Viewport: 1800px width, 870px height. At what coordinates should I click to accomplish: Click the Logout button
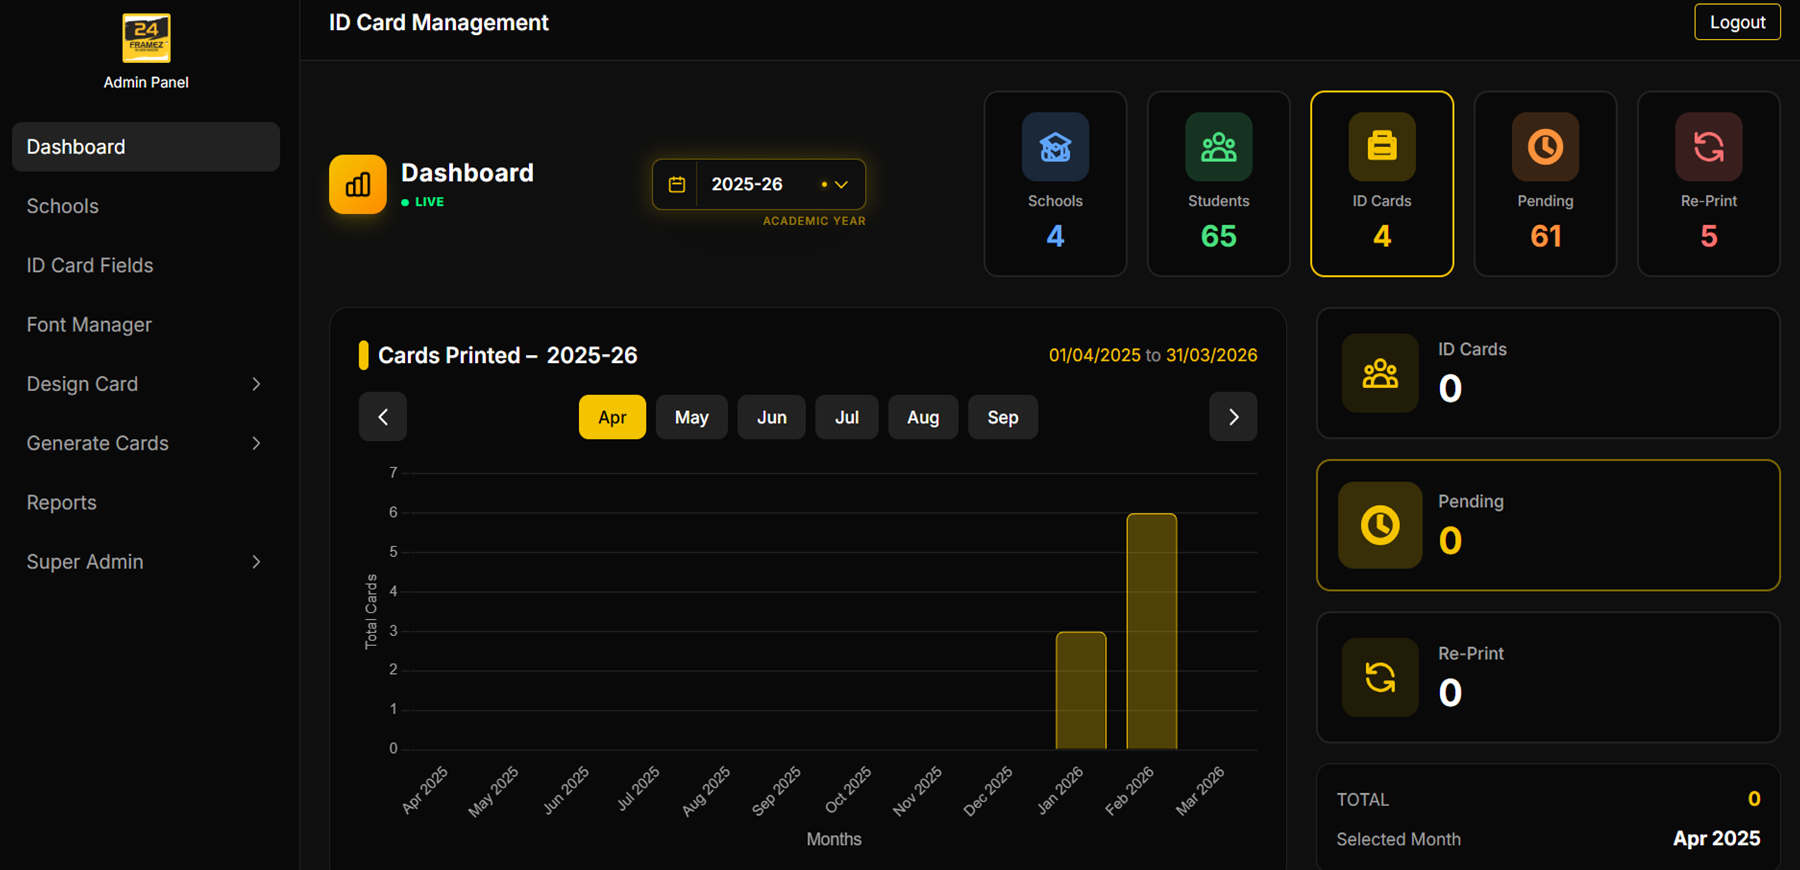coord(1737,22)
